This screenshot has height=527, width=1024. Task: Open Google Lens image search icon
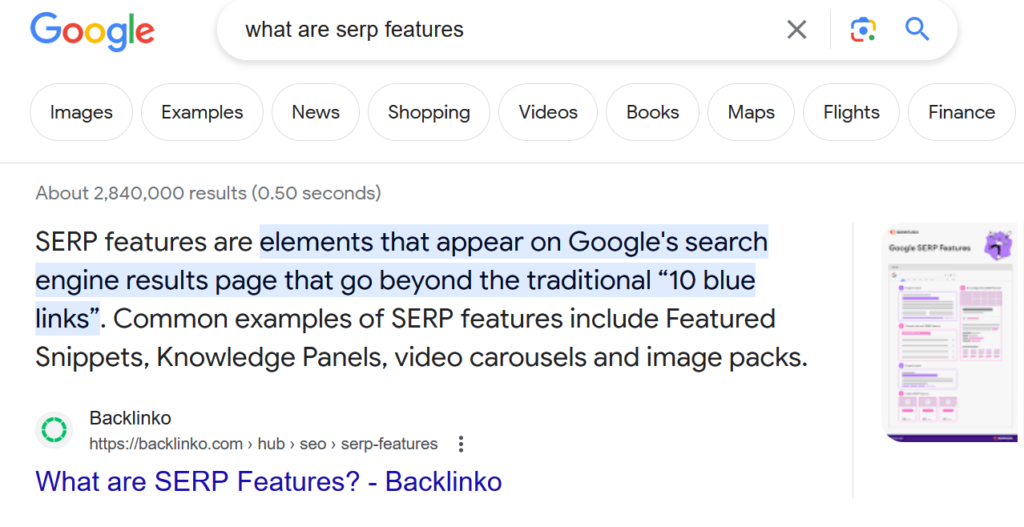click(863, 30)
